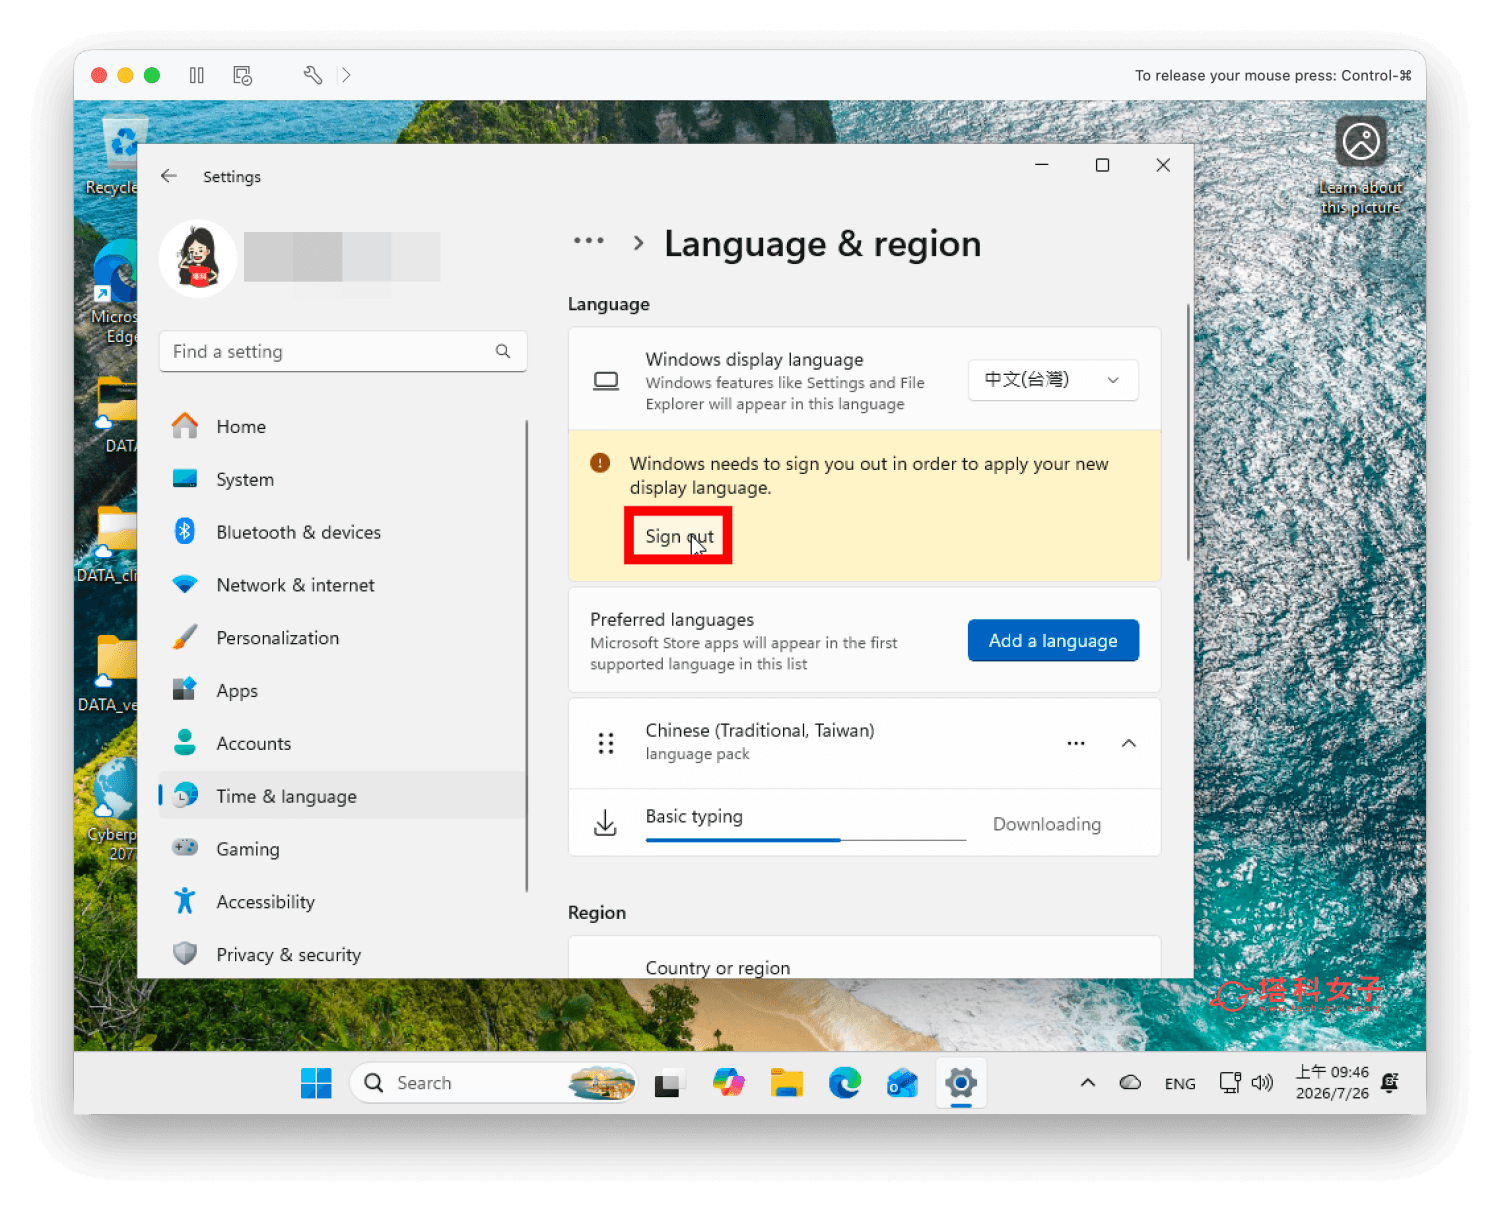Image resolution: width=1500 pixels, height=1212 pixels.
Task: Open Home in Settings sidebar
Action: [342, 426]
